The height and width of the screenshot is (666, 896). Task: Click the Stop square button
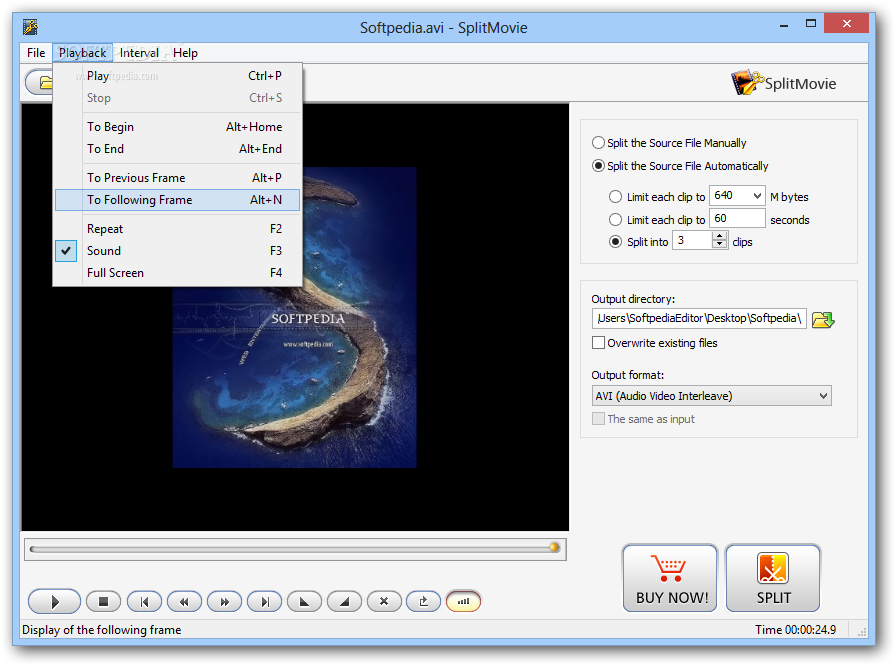(103, 601)
